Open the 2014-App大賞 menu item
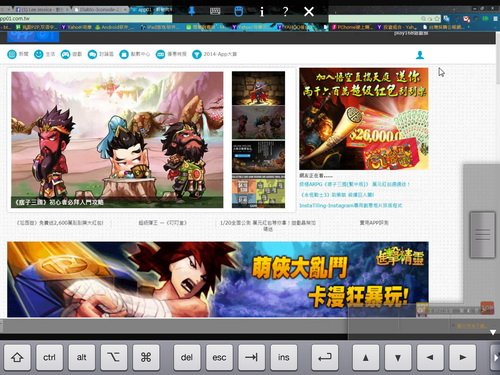500x375 pixels. click(215, 54)
